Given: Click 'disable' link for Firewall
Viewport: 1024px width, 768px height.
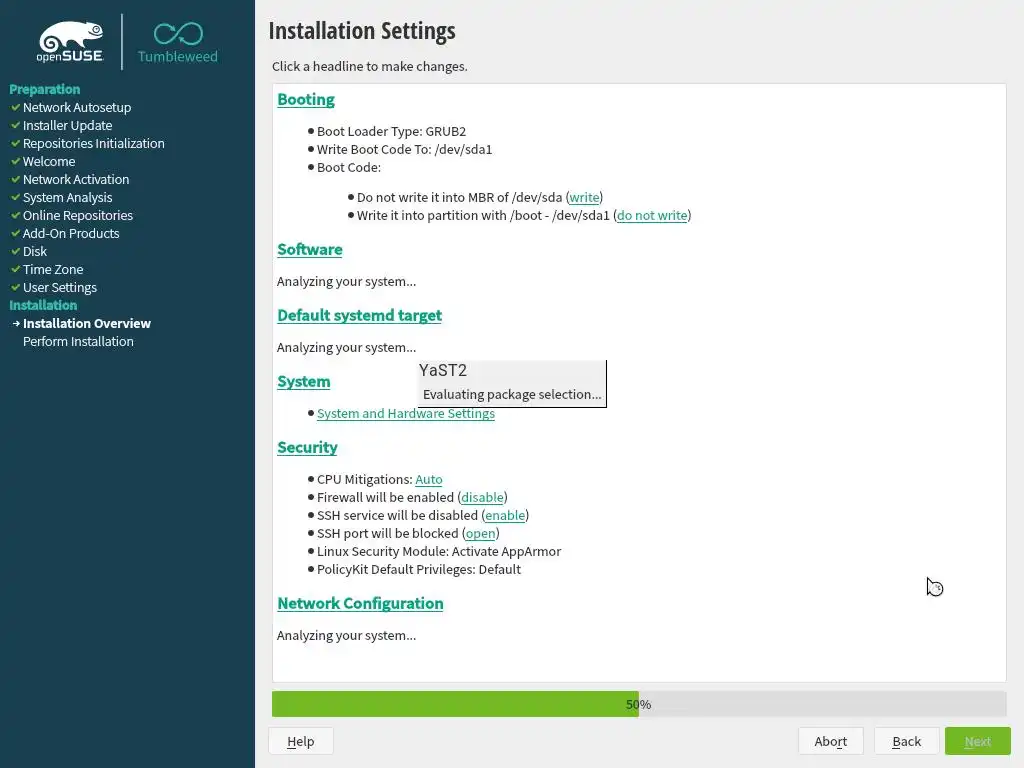Looking at the screenshot, I should click(x=482, y=498).
